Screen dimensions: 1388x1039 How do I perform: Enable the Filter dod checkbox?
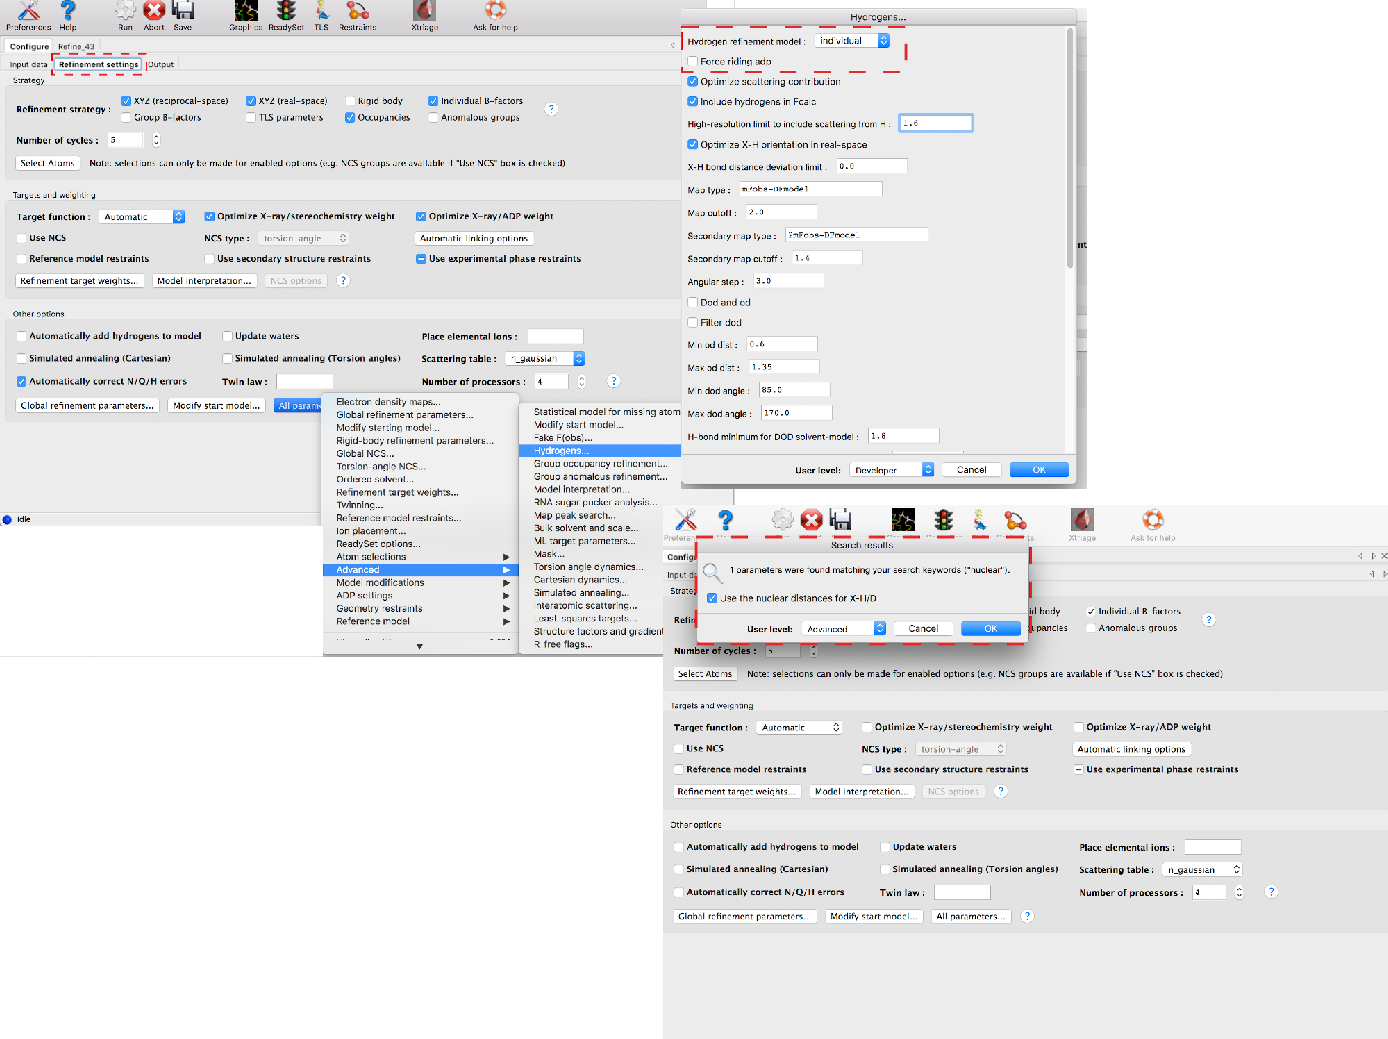(x=693, y=323)
